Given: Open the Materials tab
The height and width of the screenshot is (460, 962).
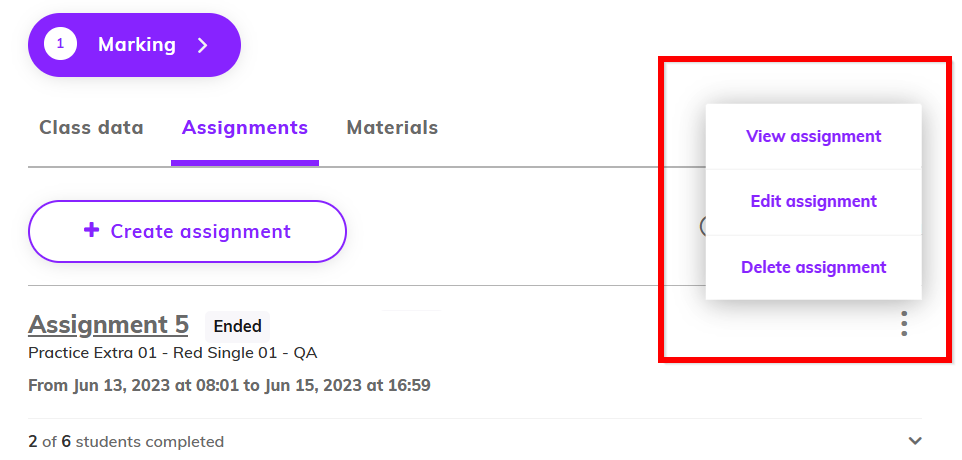Looking at the screenshot, I should [x=392, y=128].
